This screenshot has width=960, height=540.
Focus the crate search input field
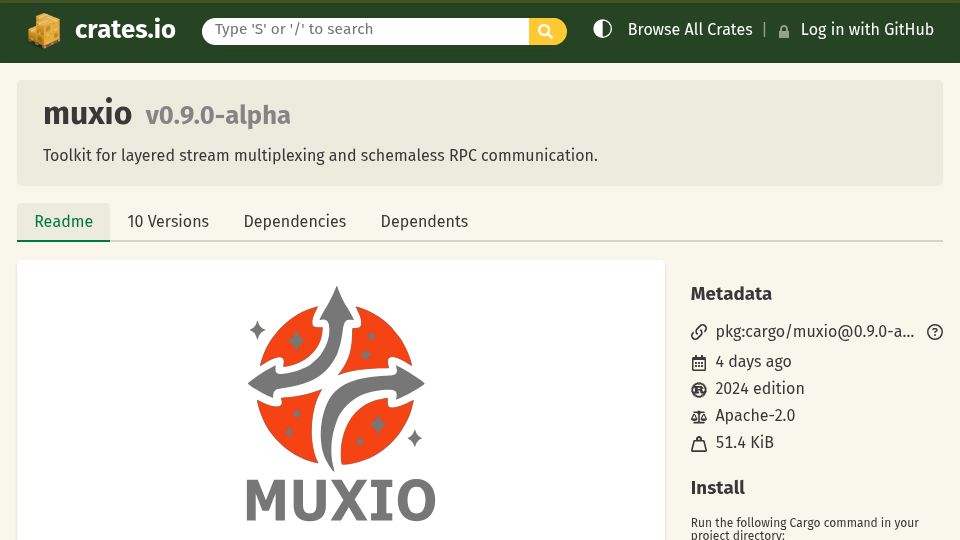(x=366, y=31)
